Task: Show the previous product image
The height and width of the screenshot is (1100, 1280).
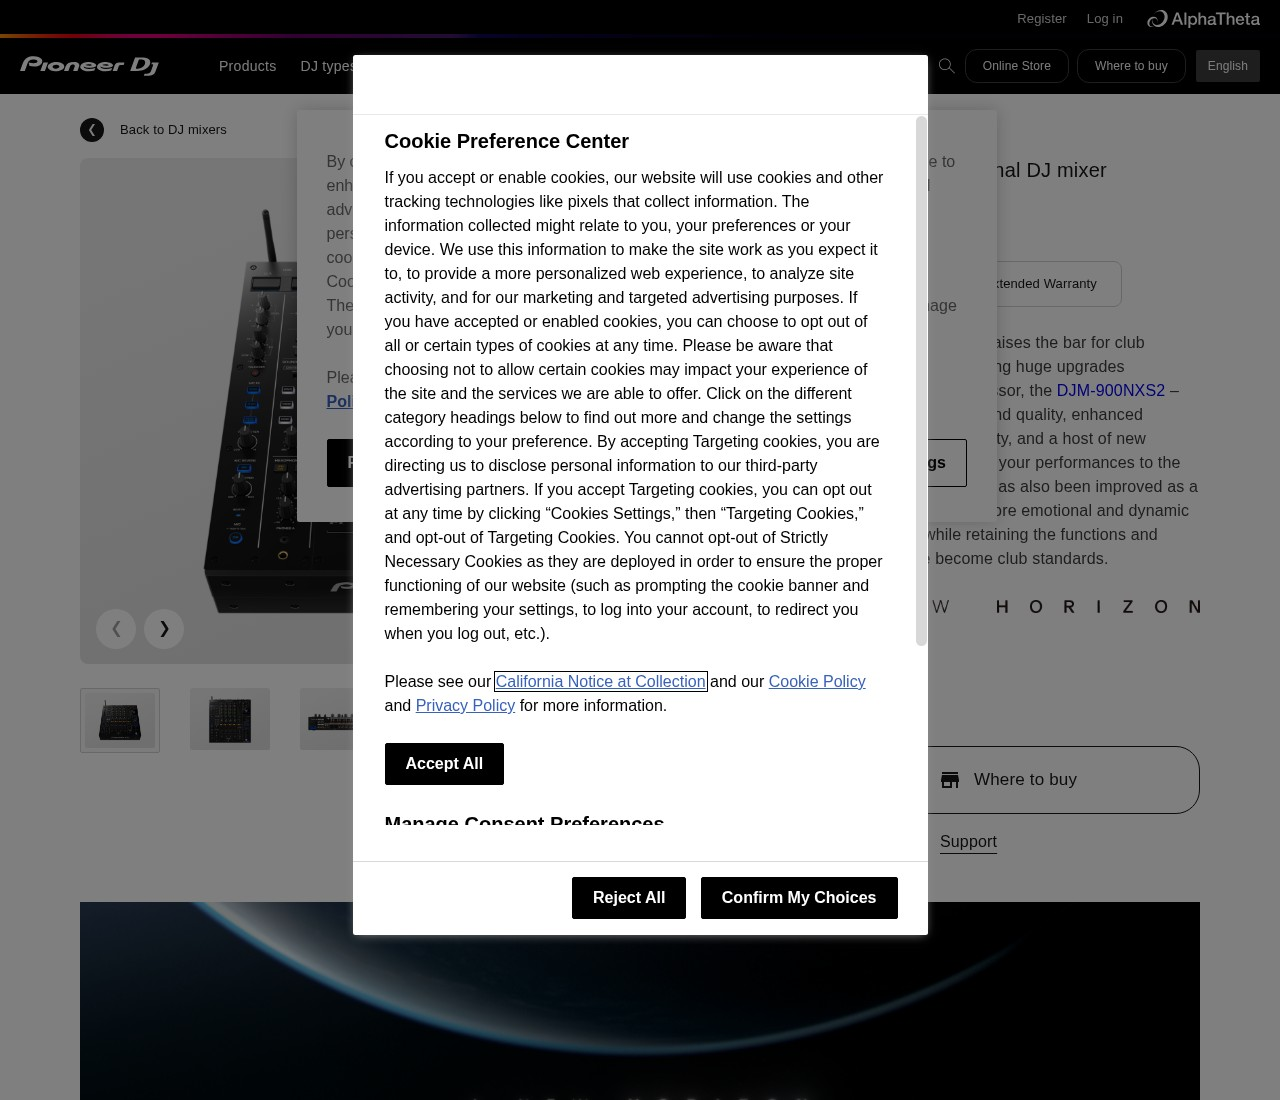Action: pos(116,629)
